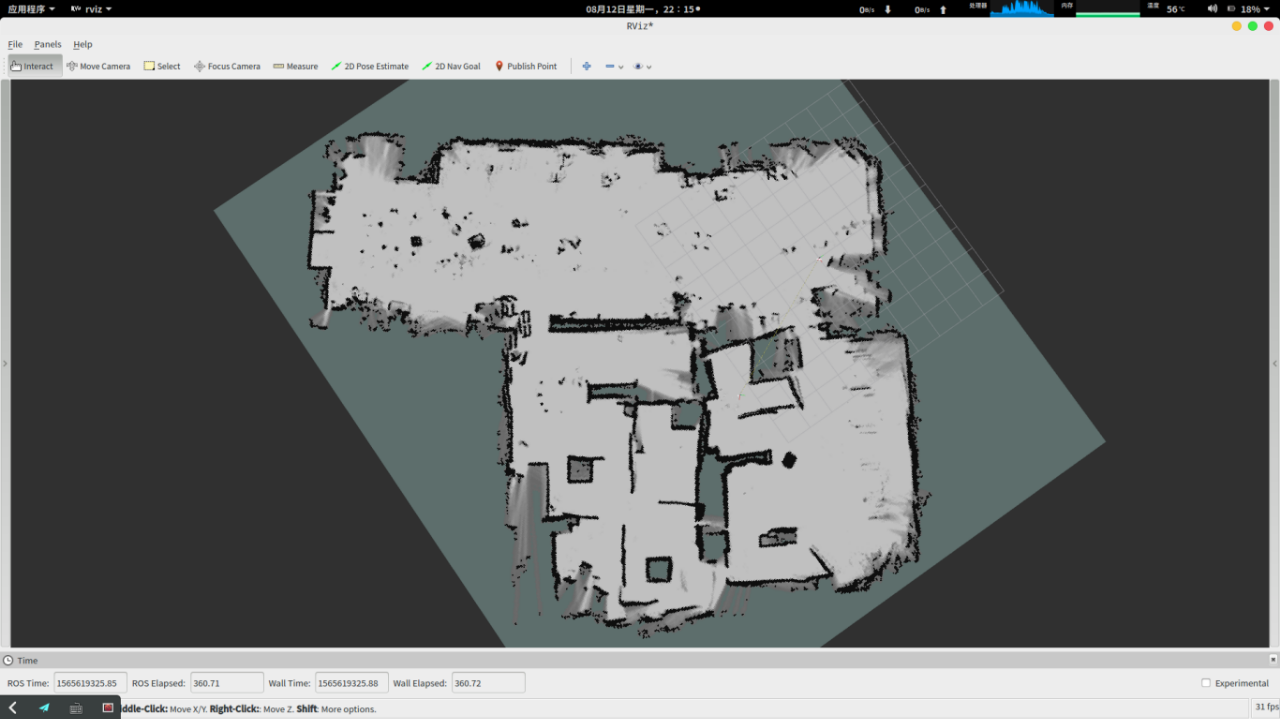Set a 2D Nav Goal

(451, 66)
